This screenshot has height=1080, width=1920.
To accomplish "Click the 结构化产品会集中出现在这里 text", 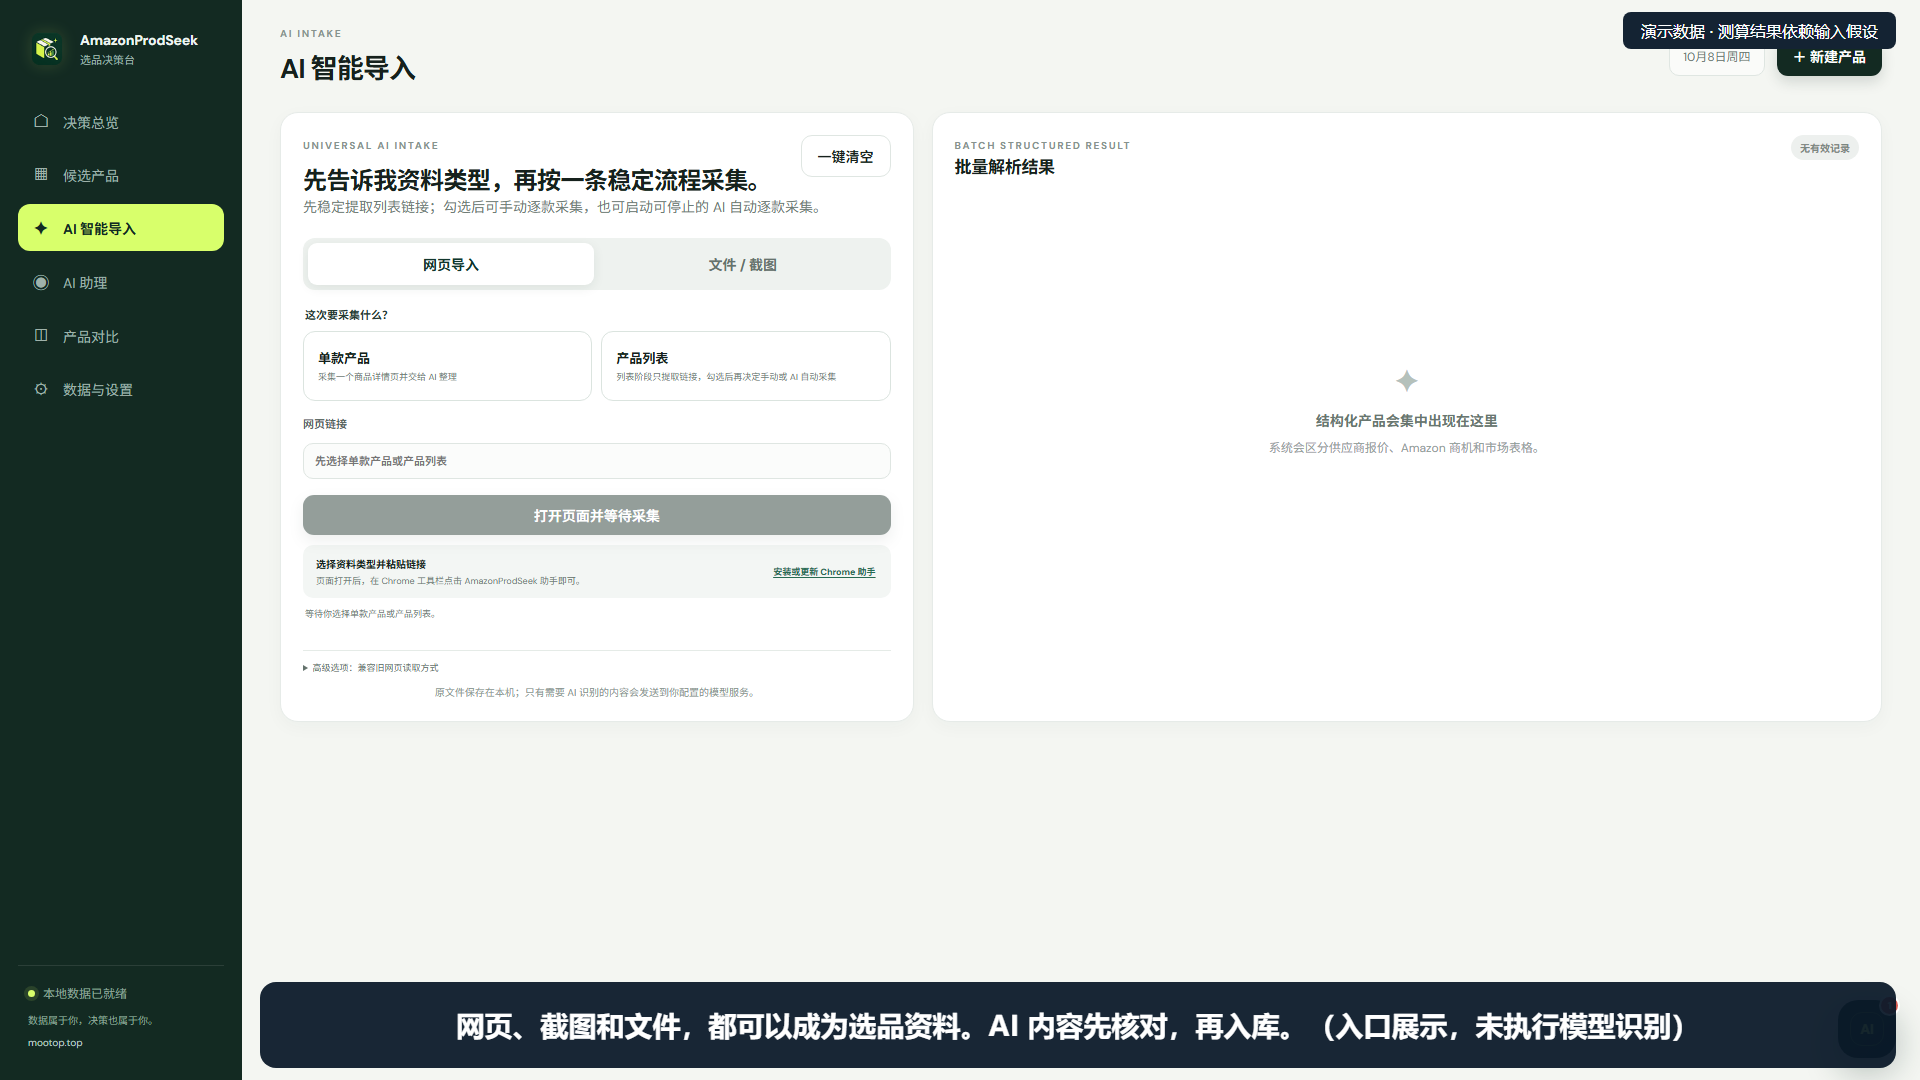I will [x=1406, y=421].
